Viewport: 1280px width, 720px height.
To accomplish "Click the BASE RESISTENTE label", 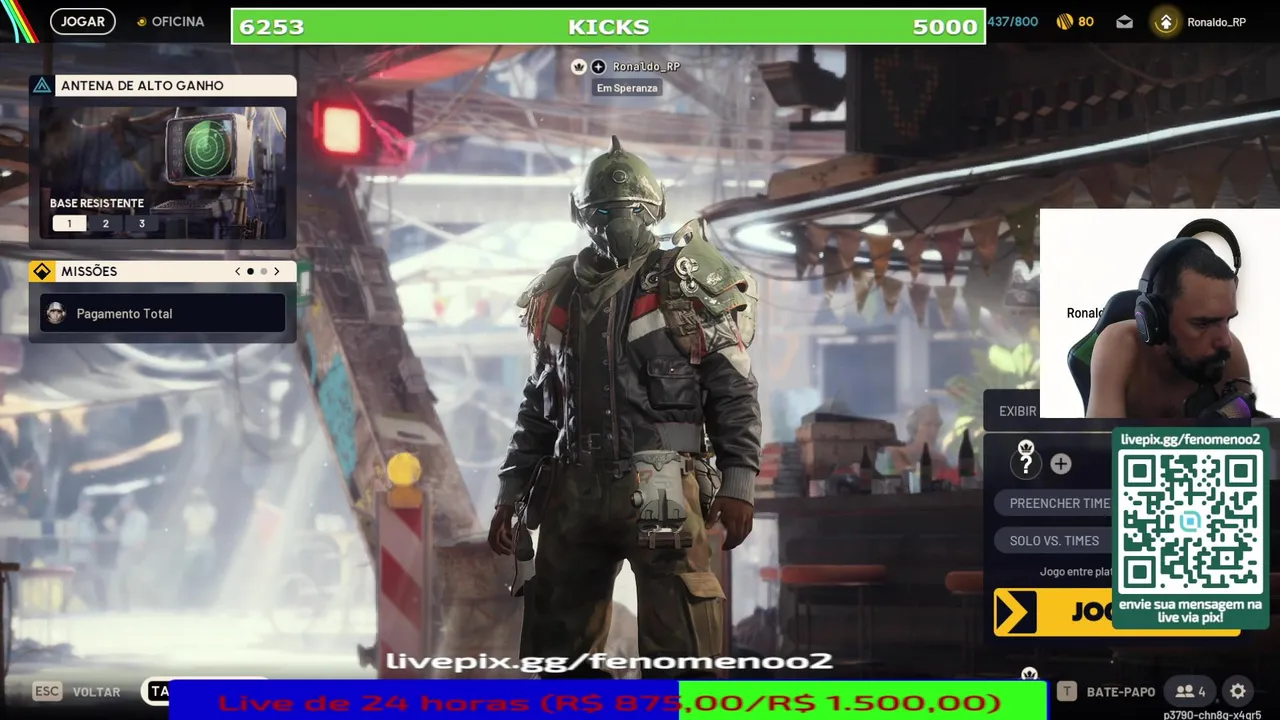I will tap(97, 203).
